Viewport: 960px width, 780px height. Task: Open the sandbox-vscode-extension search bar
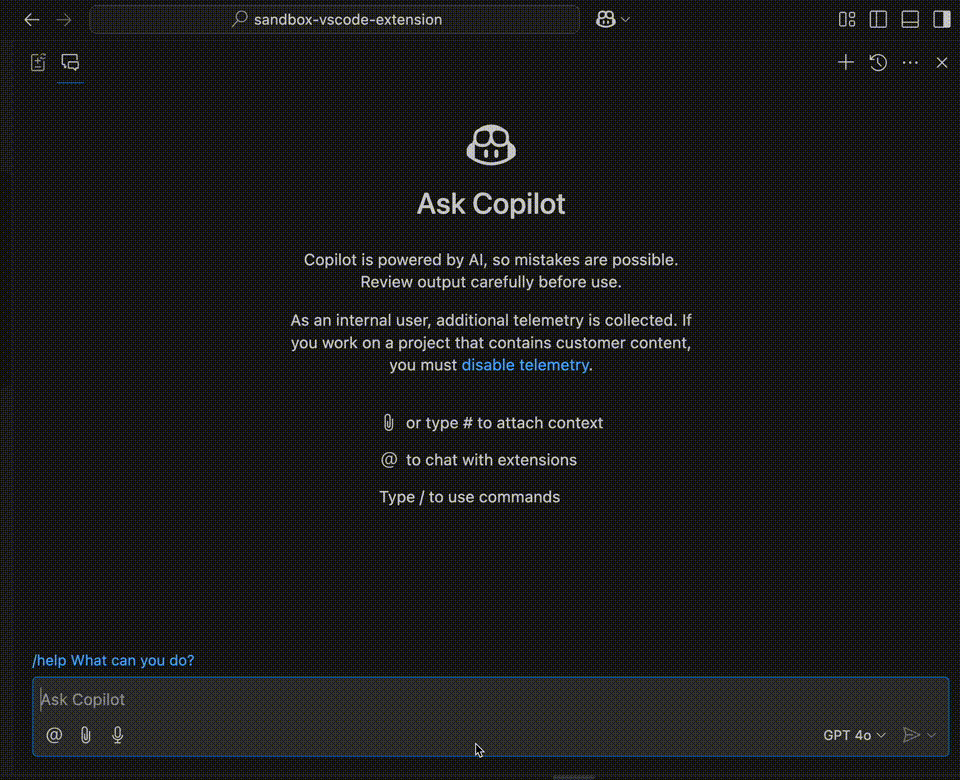[x=334, y=20]
